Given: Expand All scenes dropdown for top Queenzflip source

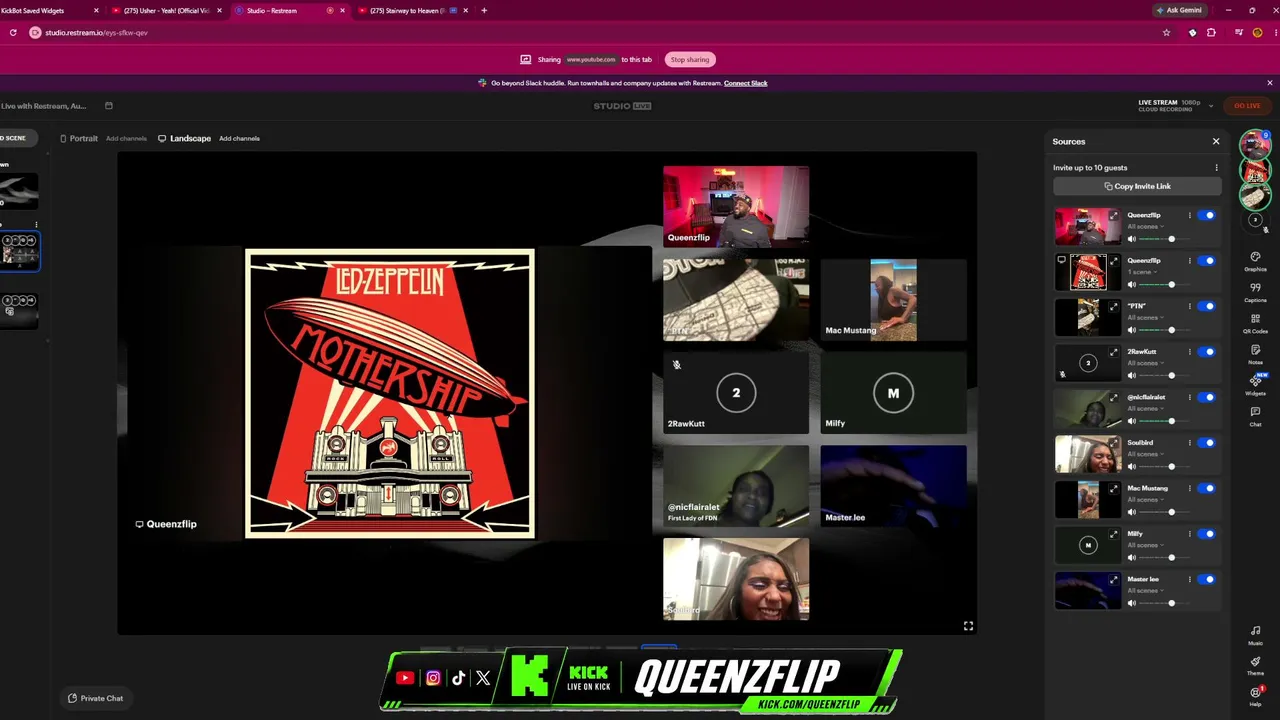Looking at the screenshot, I should click(x=1146, y=227).
